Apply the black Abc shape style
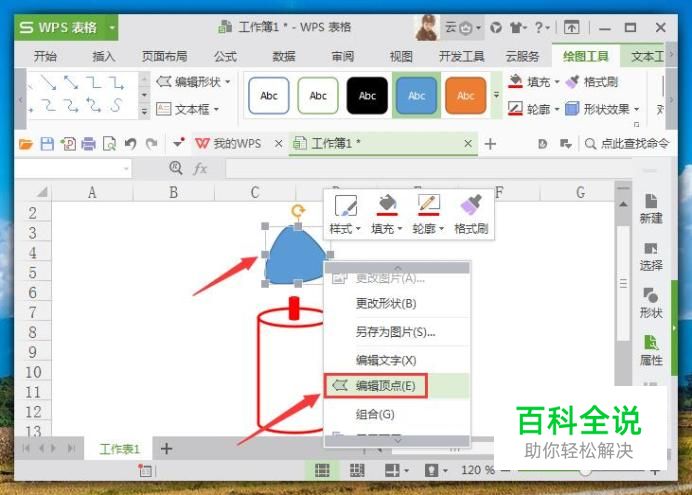This screenshot has width=692, height=495. click(x=367, y=96)
